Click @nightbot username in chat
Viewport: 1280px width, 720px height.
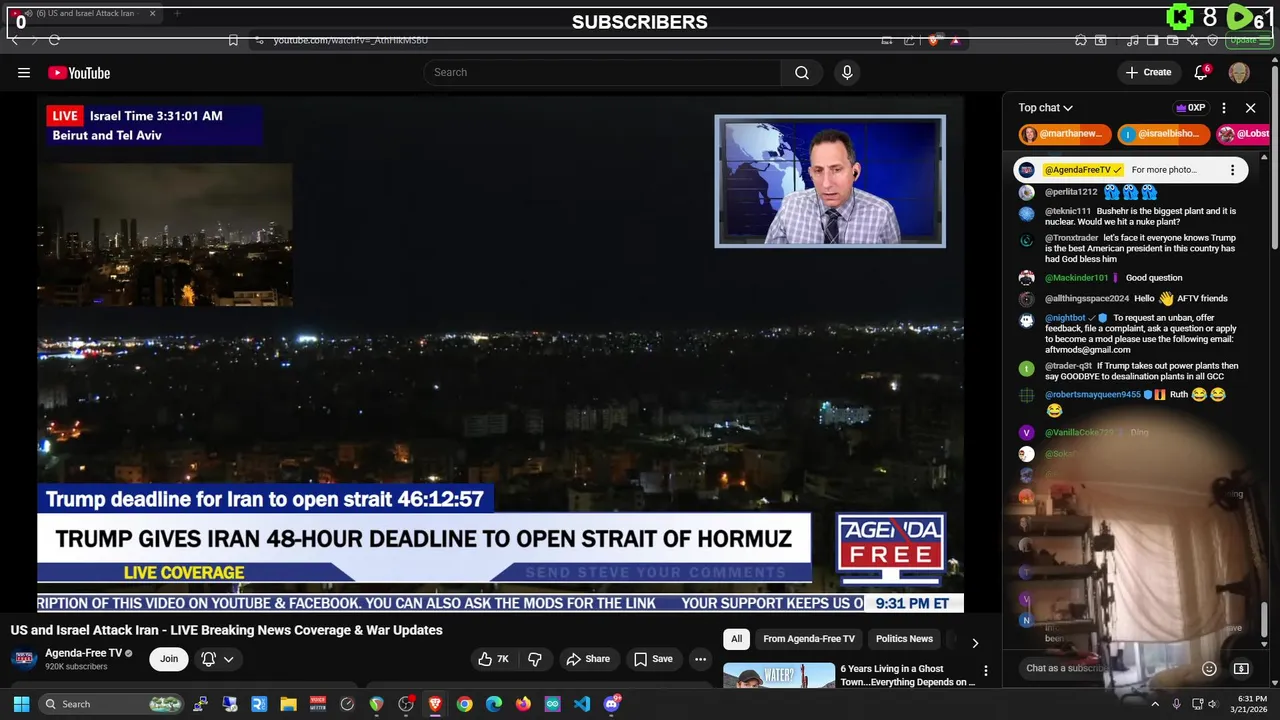[x=1065, y=318]
